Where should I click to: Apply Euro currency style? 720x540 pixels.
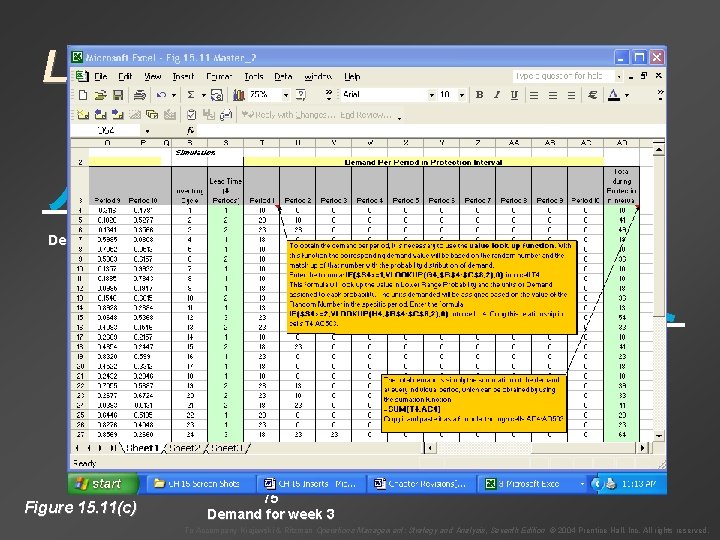592,95
